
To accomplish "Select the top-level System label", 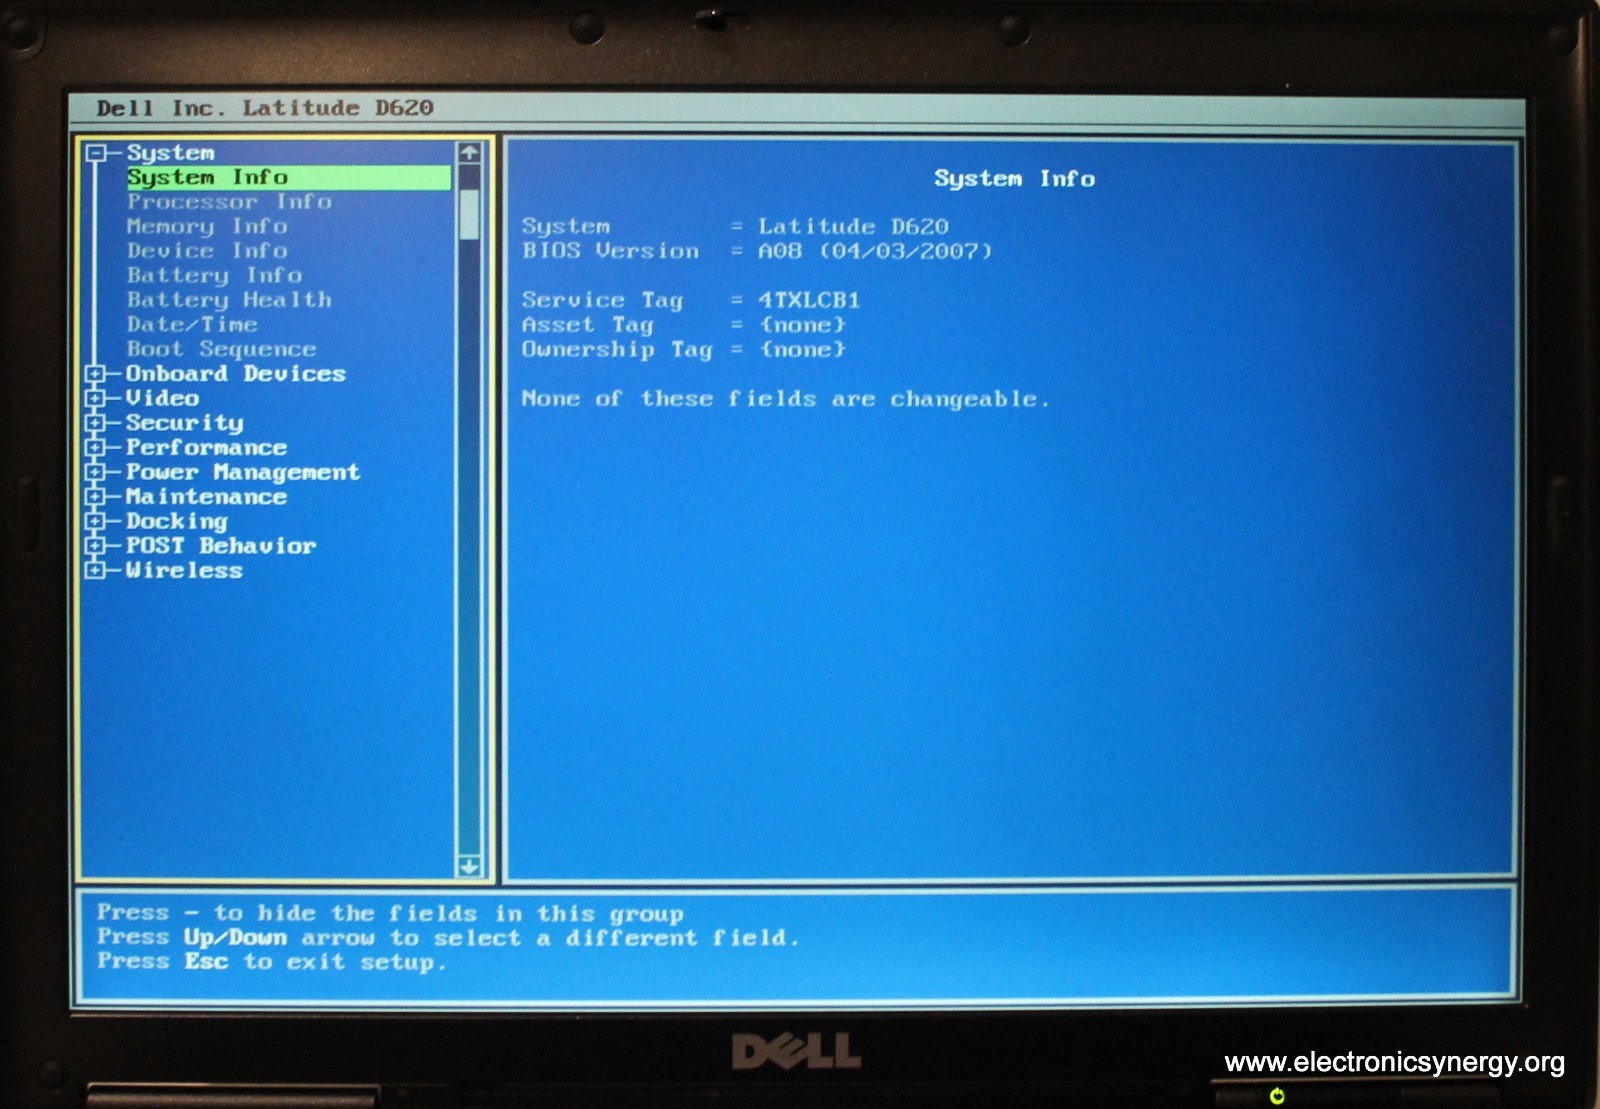I will 170,153.
